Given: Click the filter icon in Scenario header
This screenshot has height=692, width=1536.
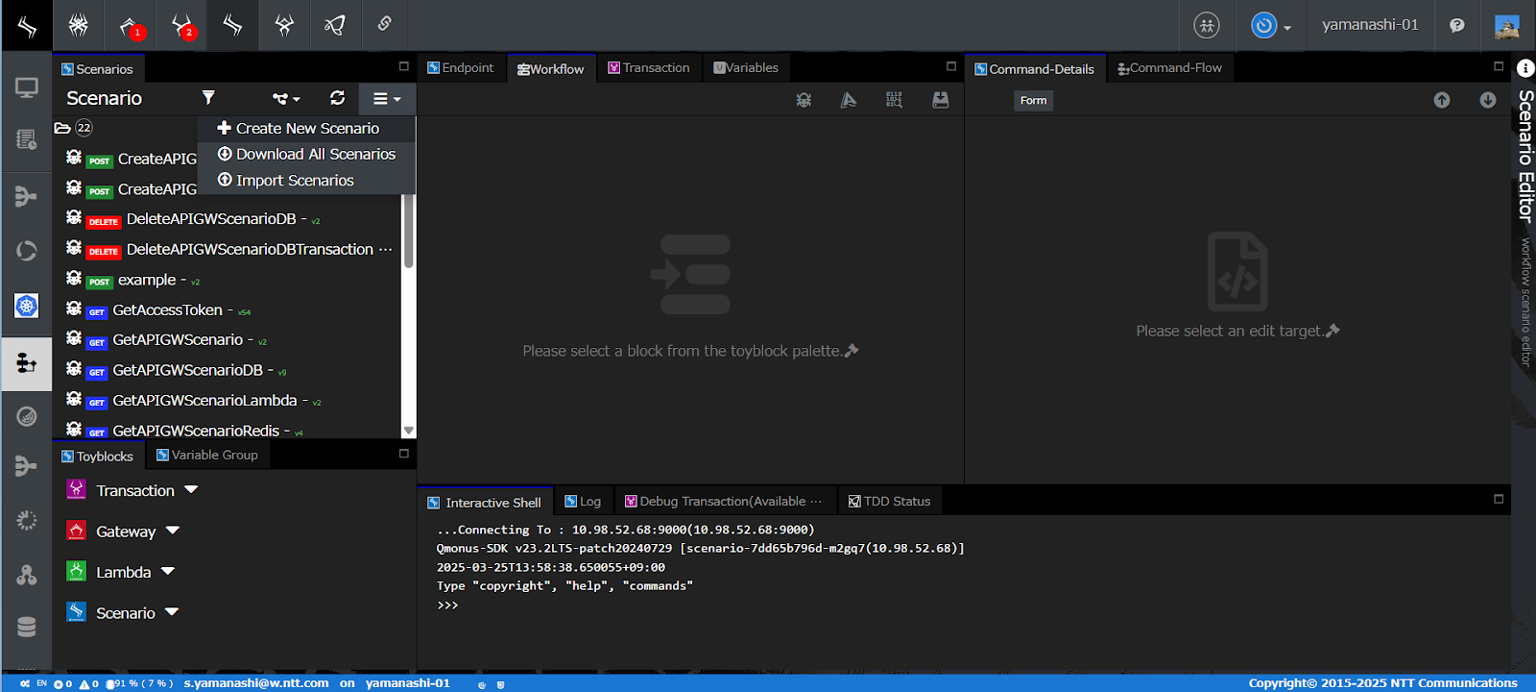Looking at the screenshot, I should click(208, 98).
